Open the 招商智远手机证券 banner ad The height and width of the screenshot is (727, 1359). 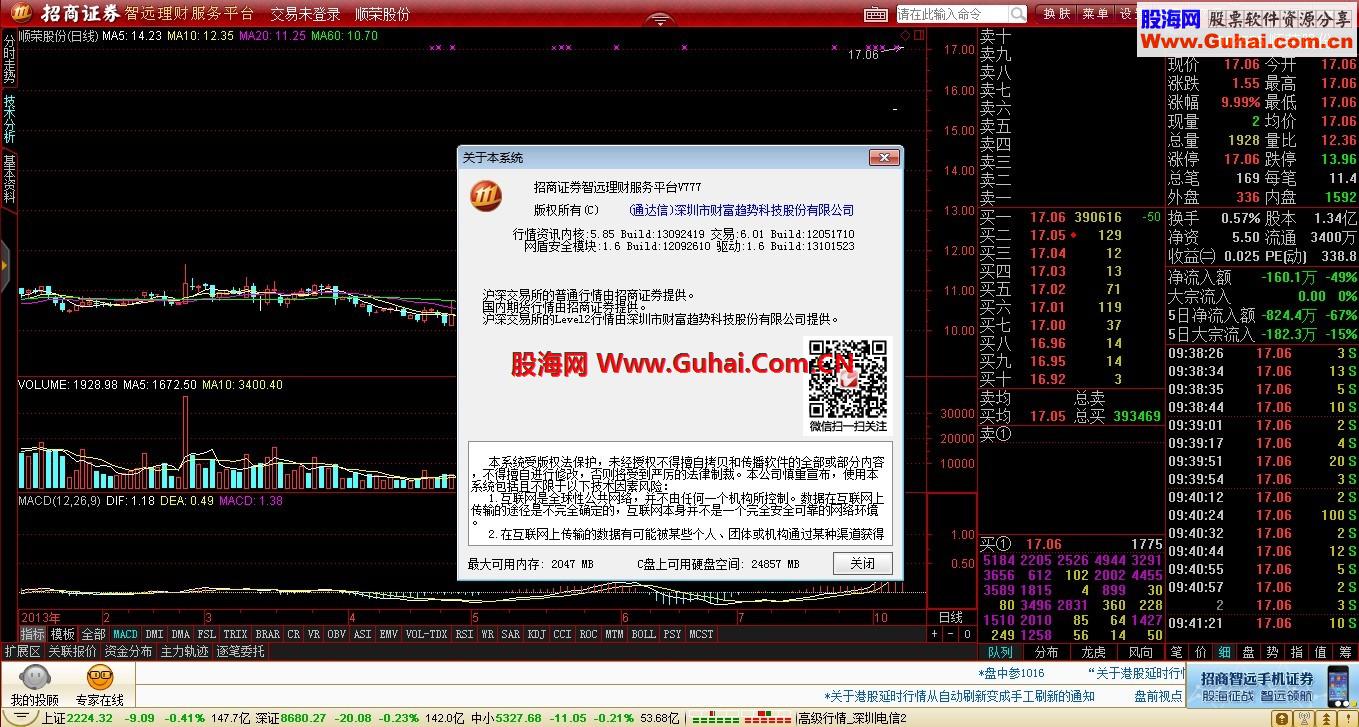(x=1272, y=685)
